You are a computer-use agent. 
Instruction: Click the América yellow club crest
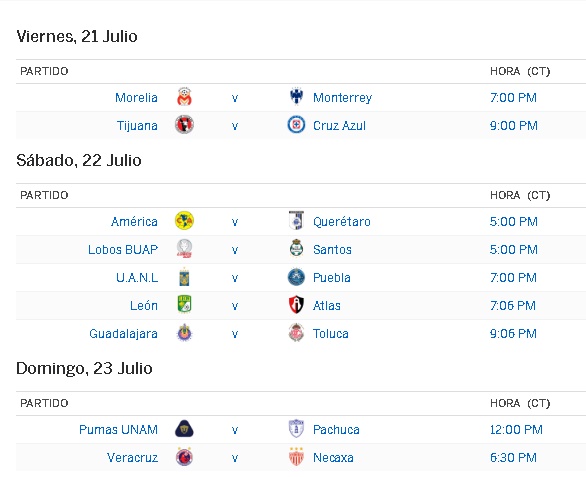click(184, 221)
